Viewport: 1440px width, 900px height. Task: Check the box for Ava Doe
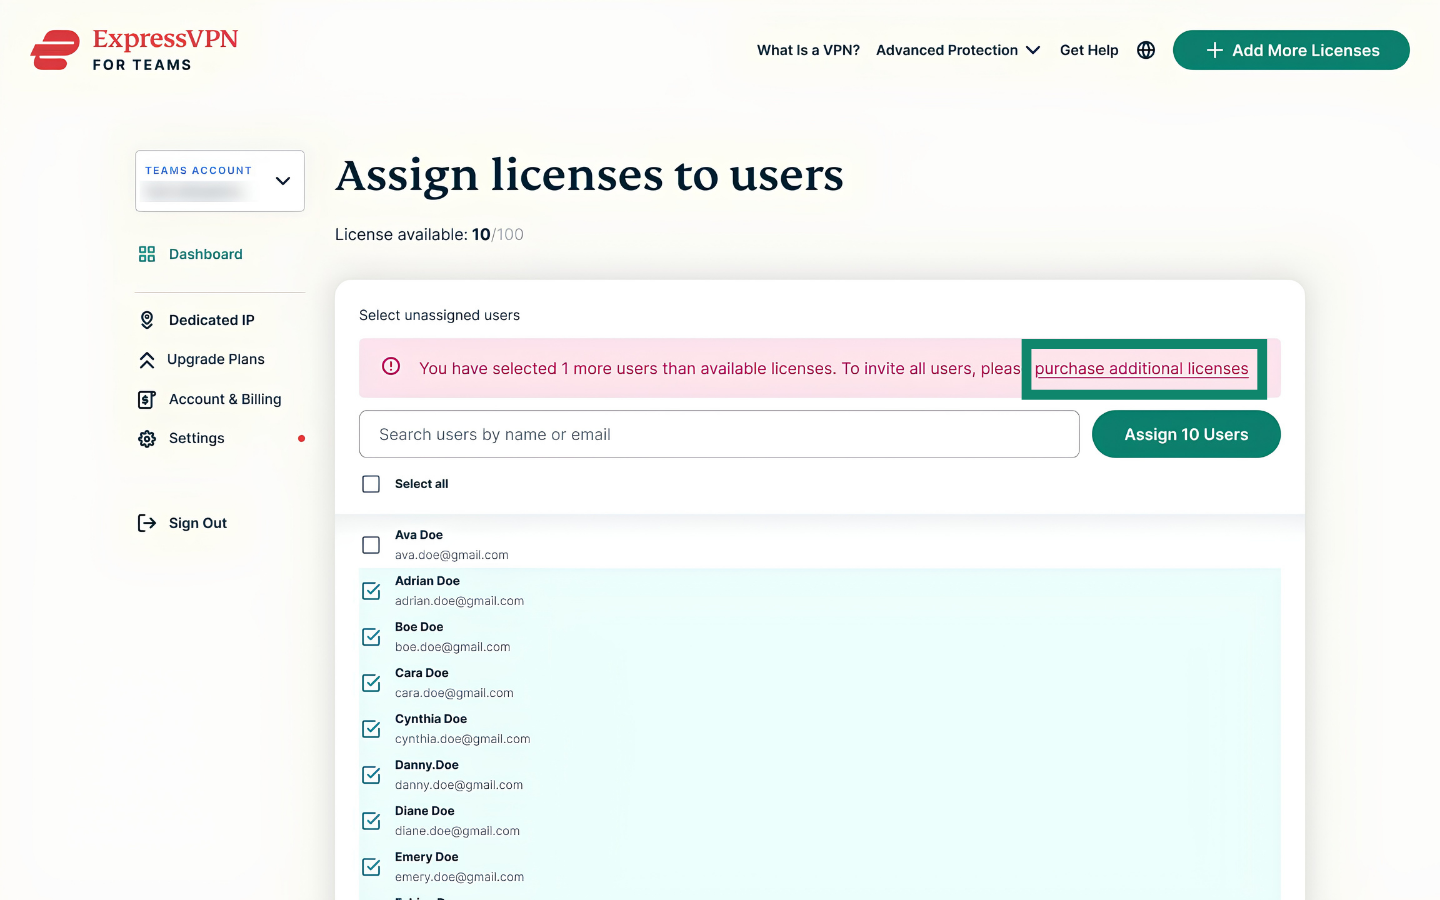tap(371, 545)
